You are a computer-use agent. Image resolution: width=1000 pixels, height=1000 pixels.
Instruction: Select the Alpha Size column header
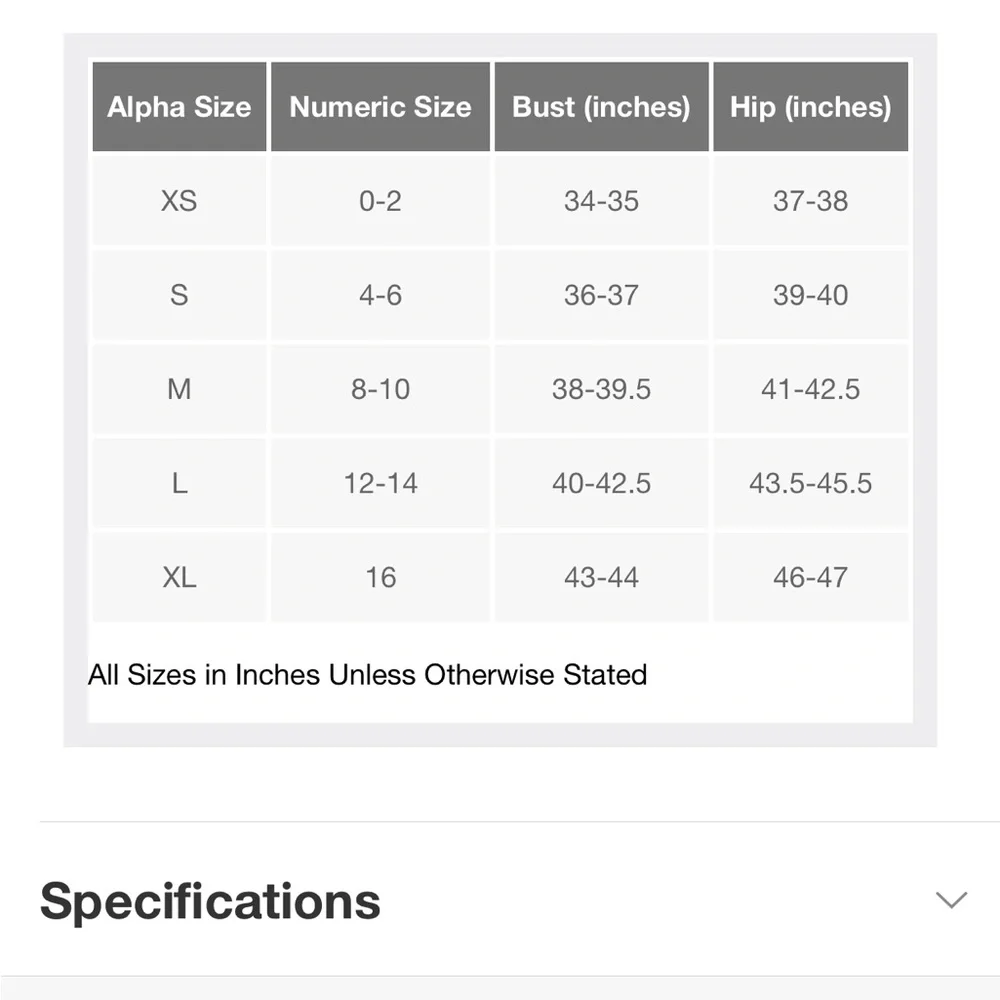[179, 107]
